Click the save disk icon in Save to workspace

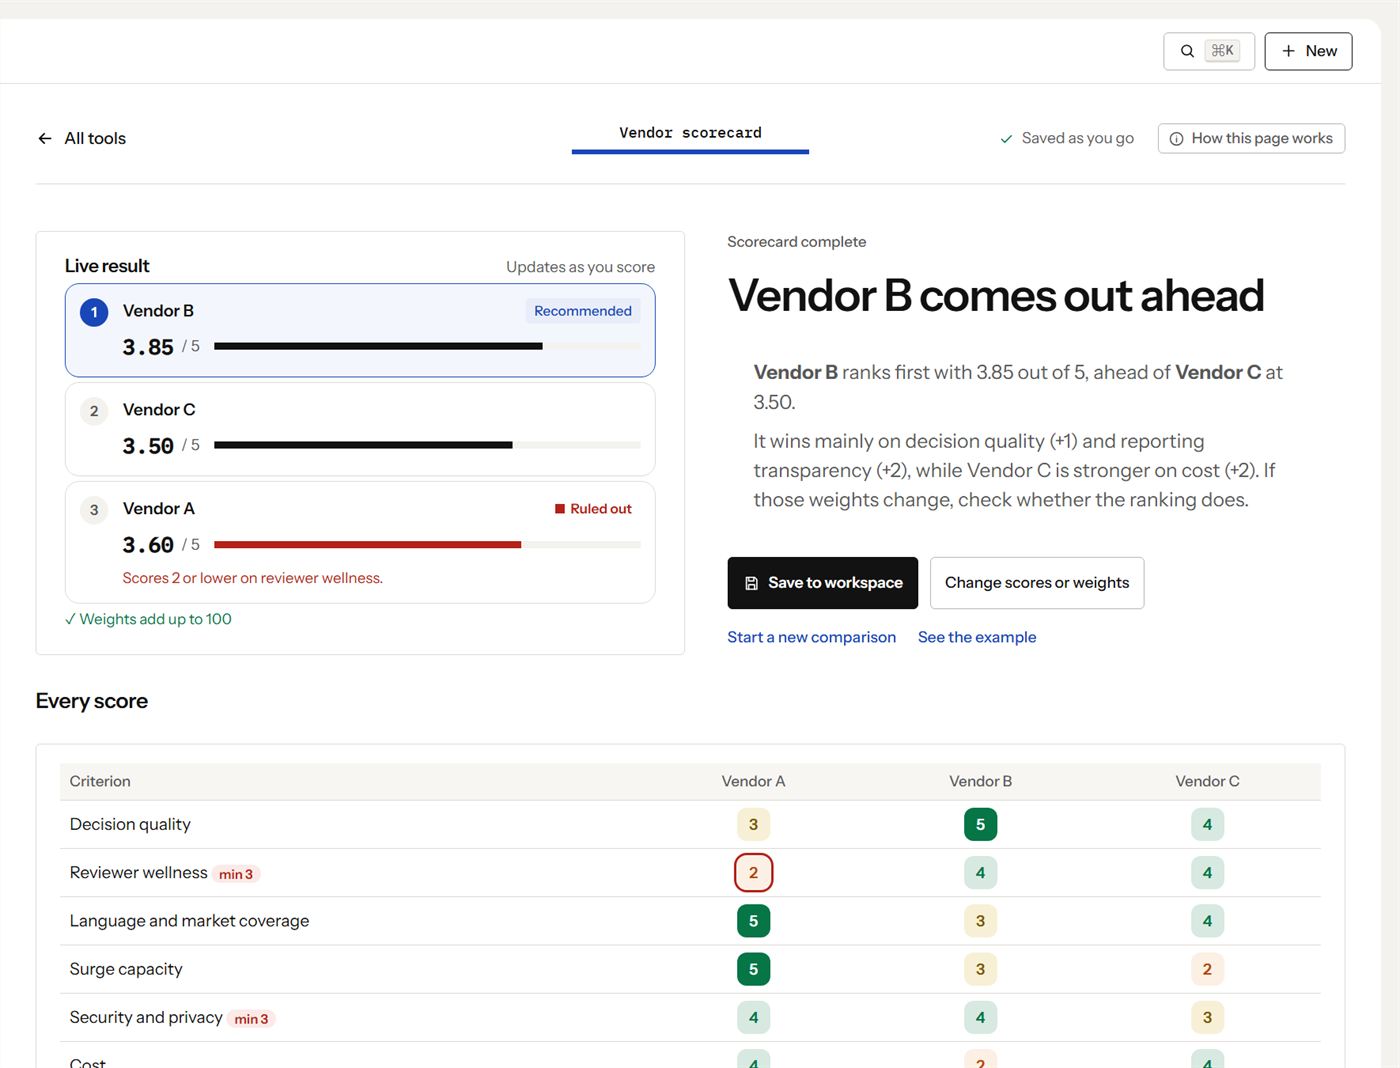tap(752, 583)
